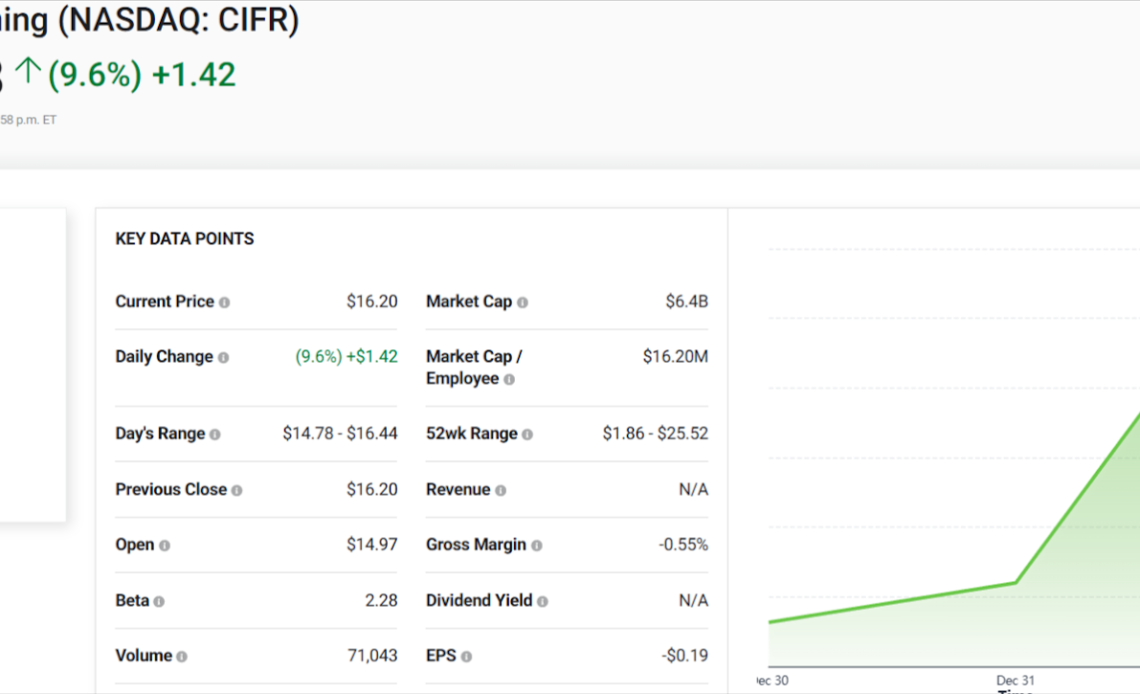The image size is (1140, 694).
Task: Click the 52wk Range label
Action: (x=472, y=434)
